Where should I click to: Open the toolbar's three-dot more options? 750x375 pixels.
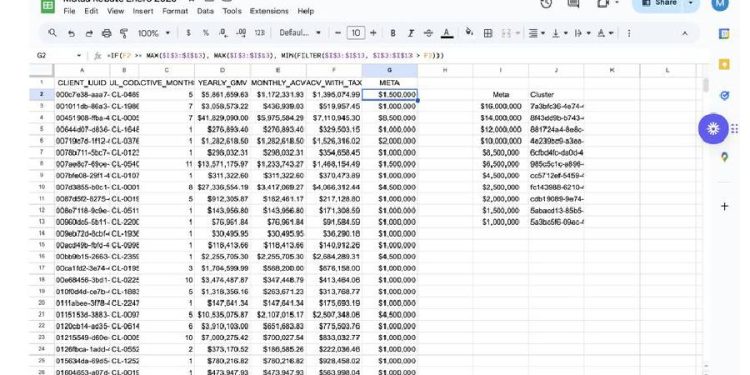(x=629, y=33)
